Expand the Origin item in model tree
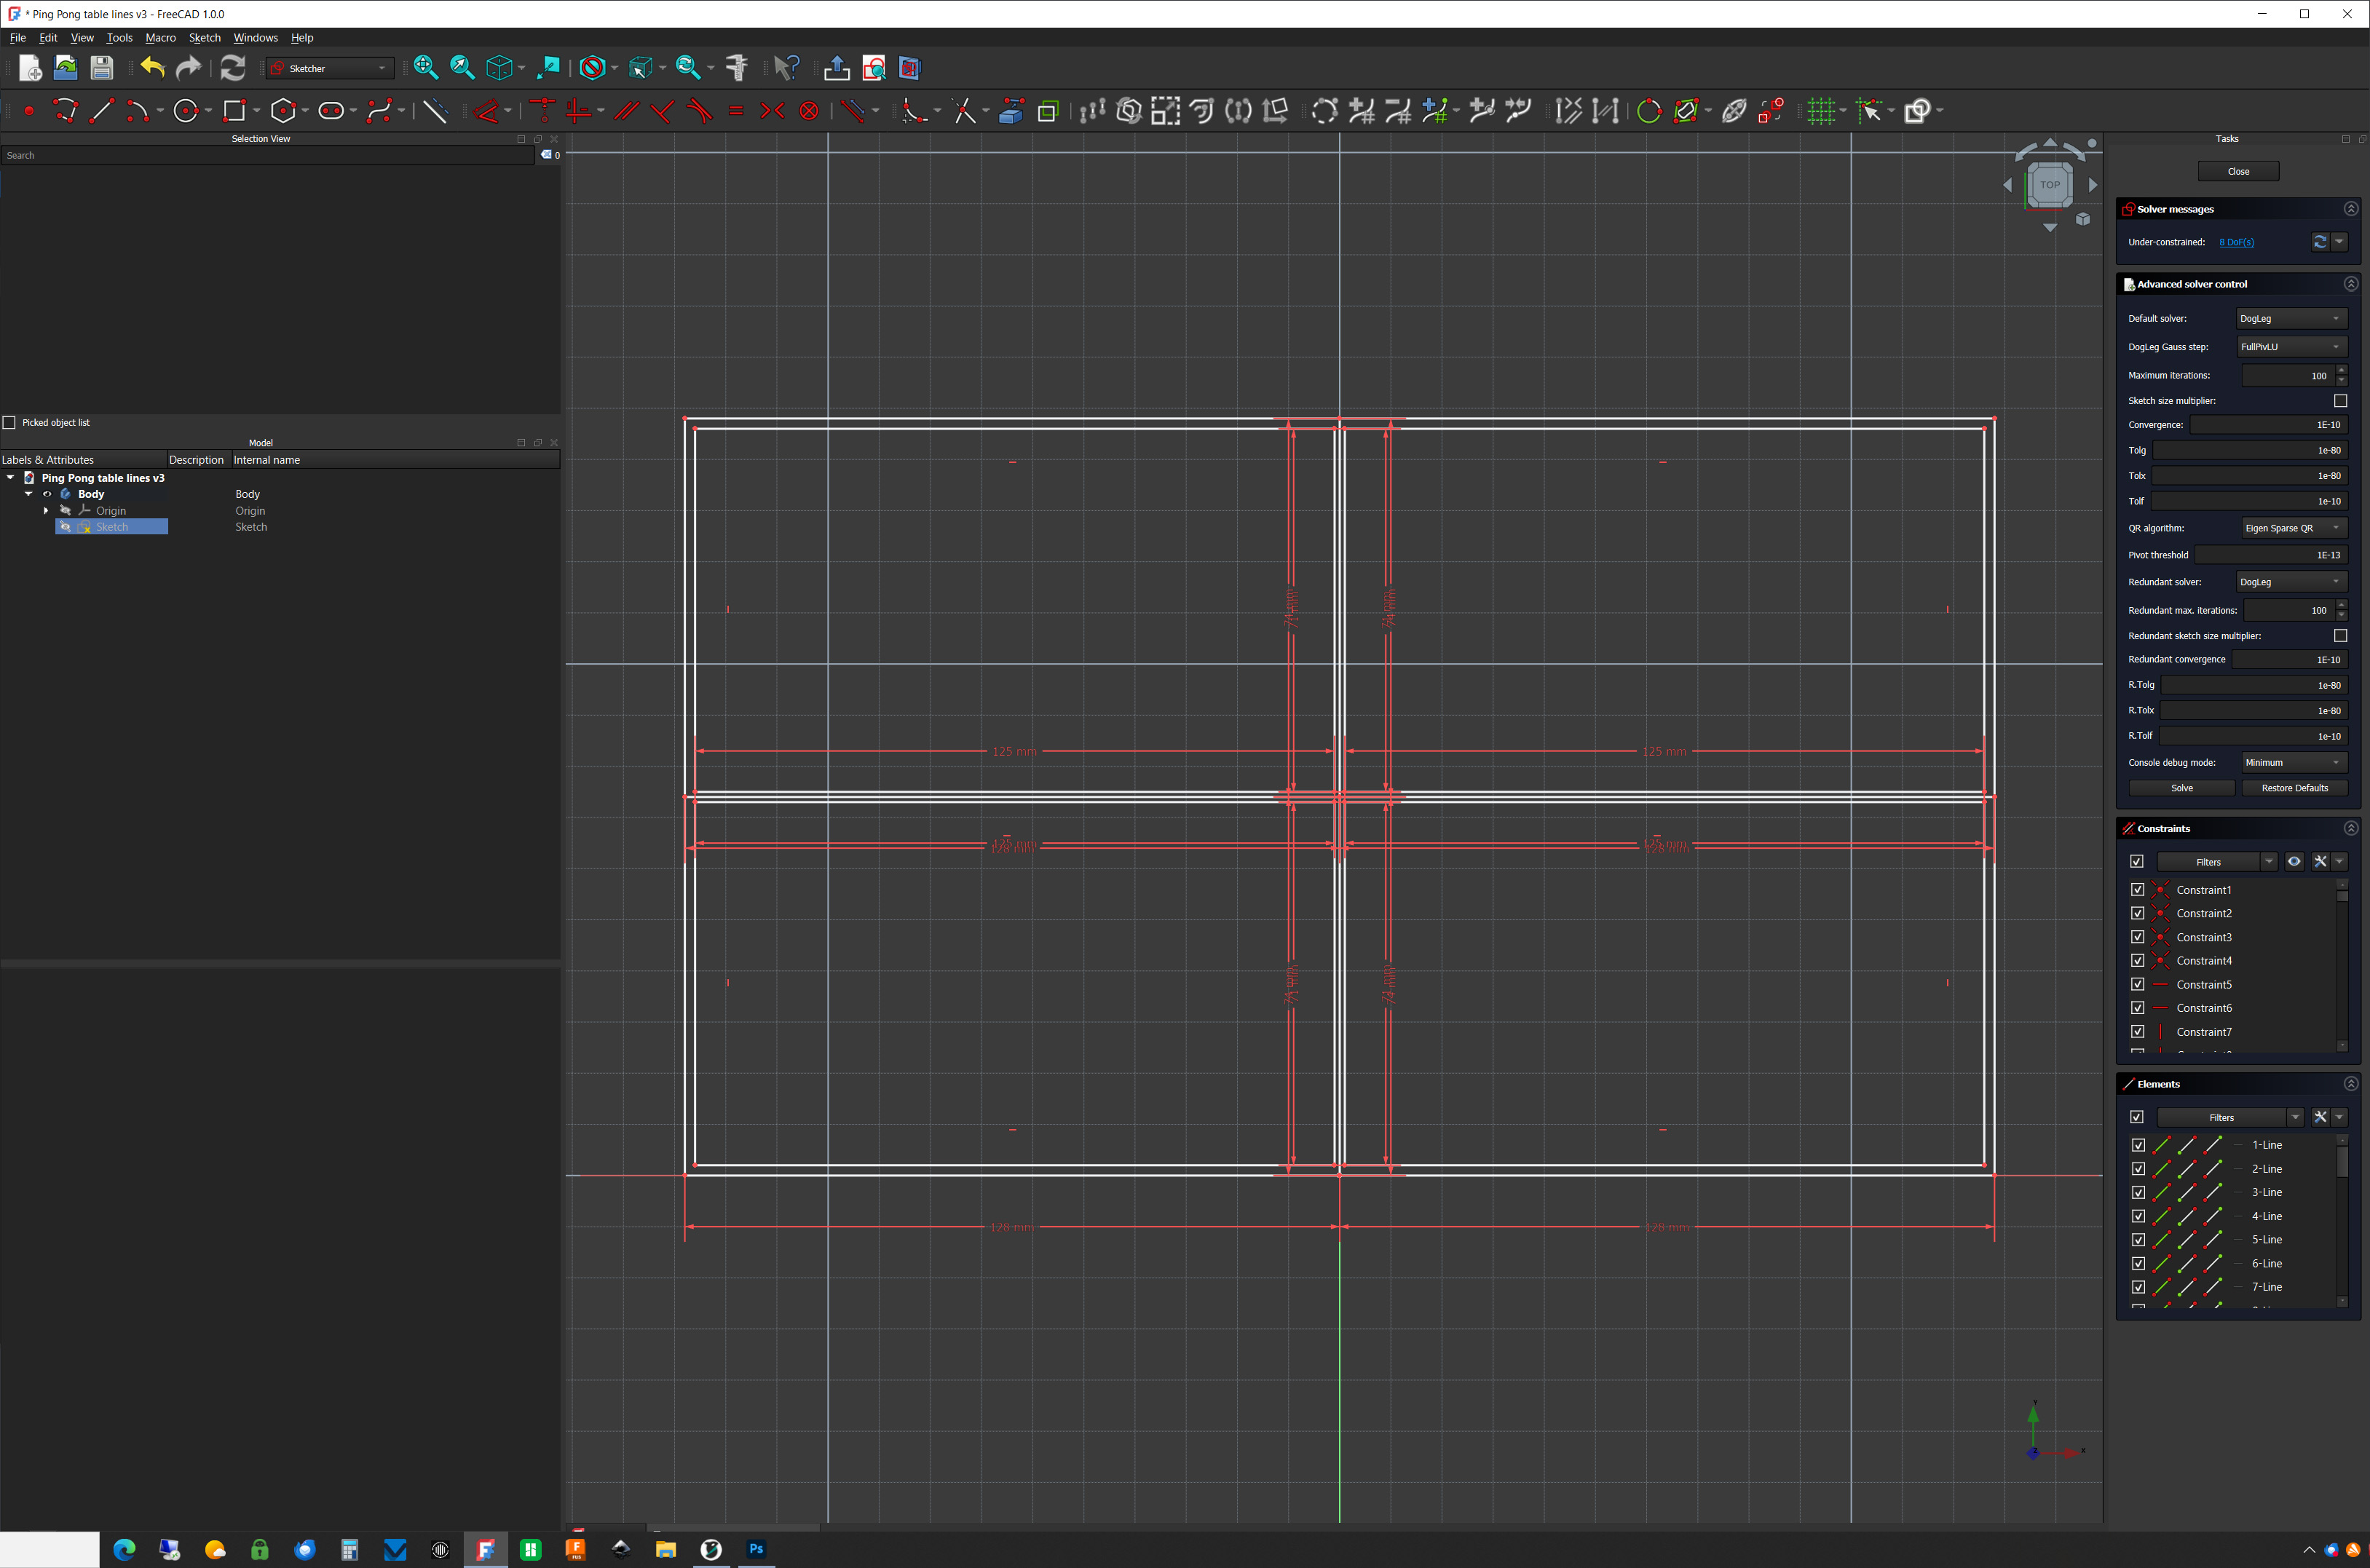This screenshot has height=1568, width=2370. click(x=46, y=510)
